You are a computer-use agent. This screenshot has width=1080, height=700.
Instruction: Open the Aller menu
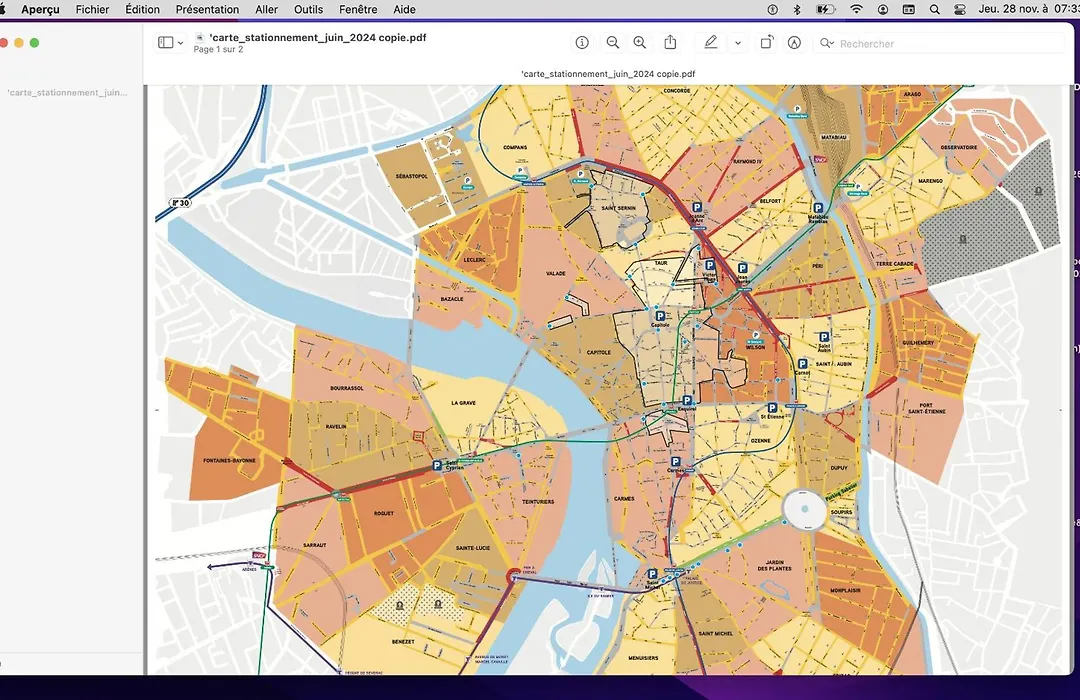point(267,10)
